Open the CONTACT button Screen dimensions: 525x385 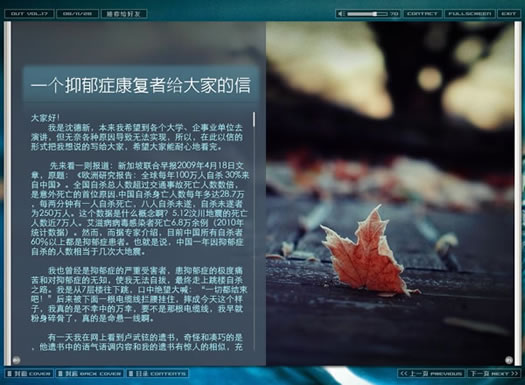[422, 14]
